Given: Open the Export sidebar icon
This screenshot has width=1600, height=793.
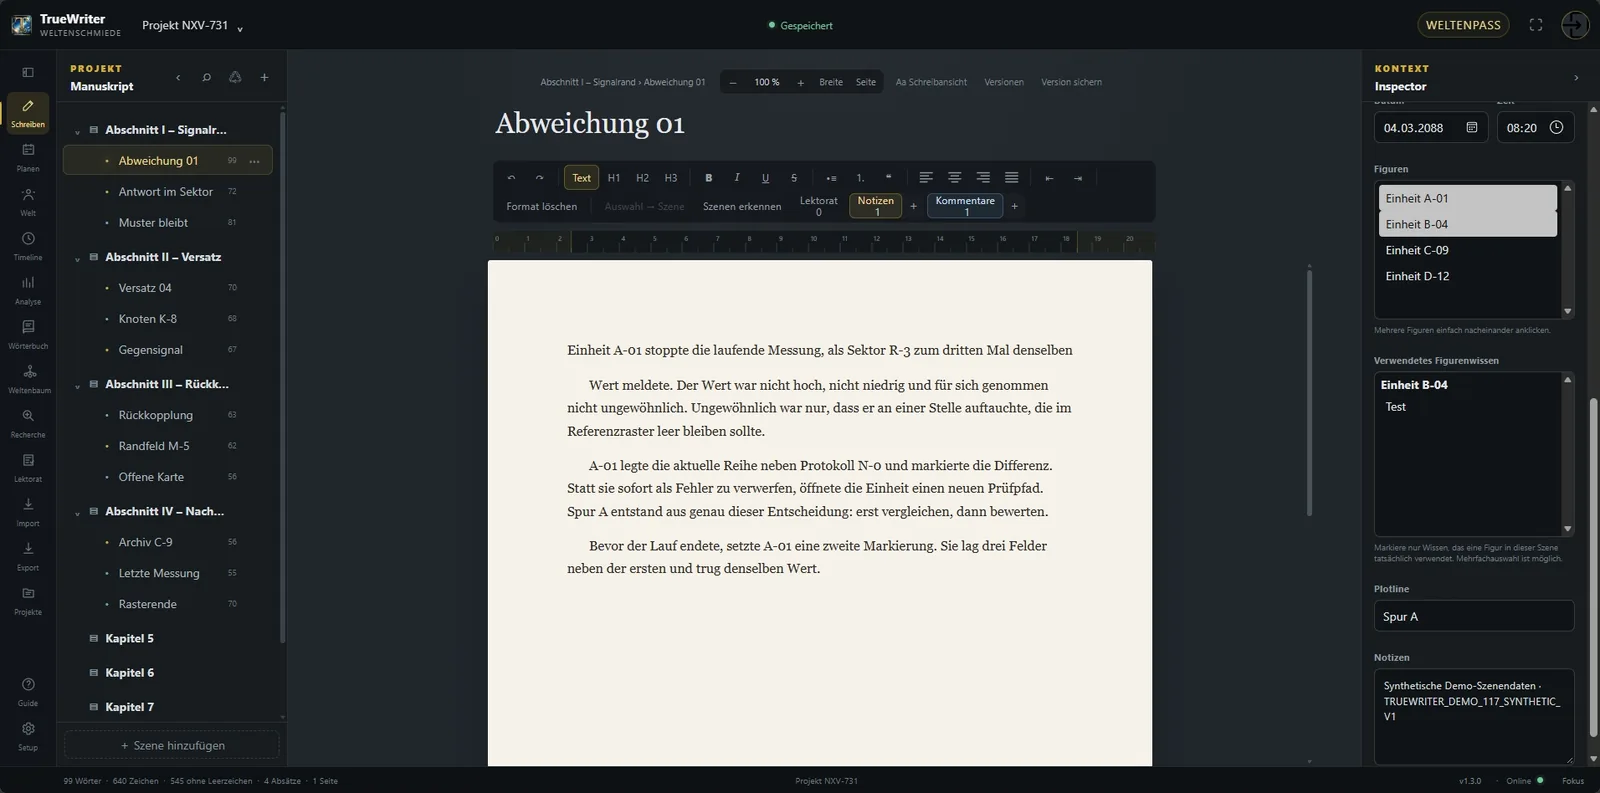Looking at the screenshot, I should click(28, 556).
